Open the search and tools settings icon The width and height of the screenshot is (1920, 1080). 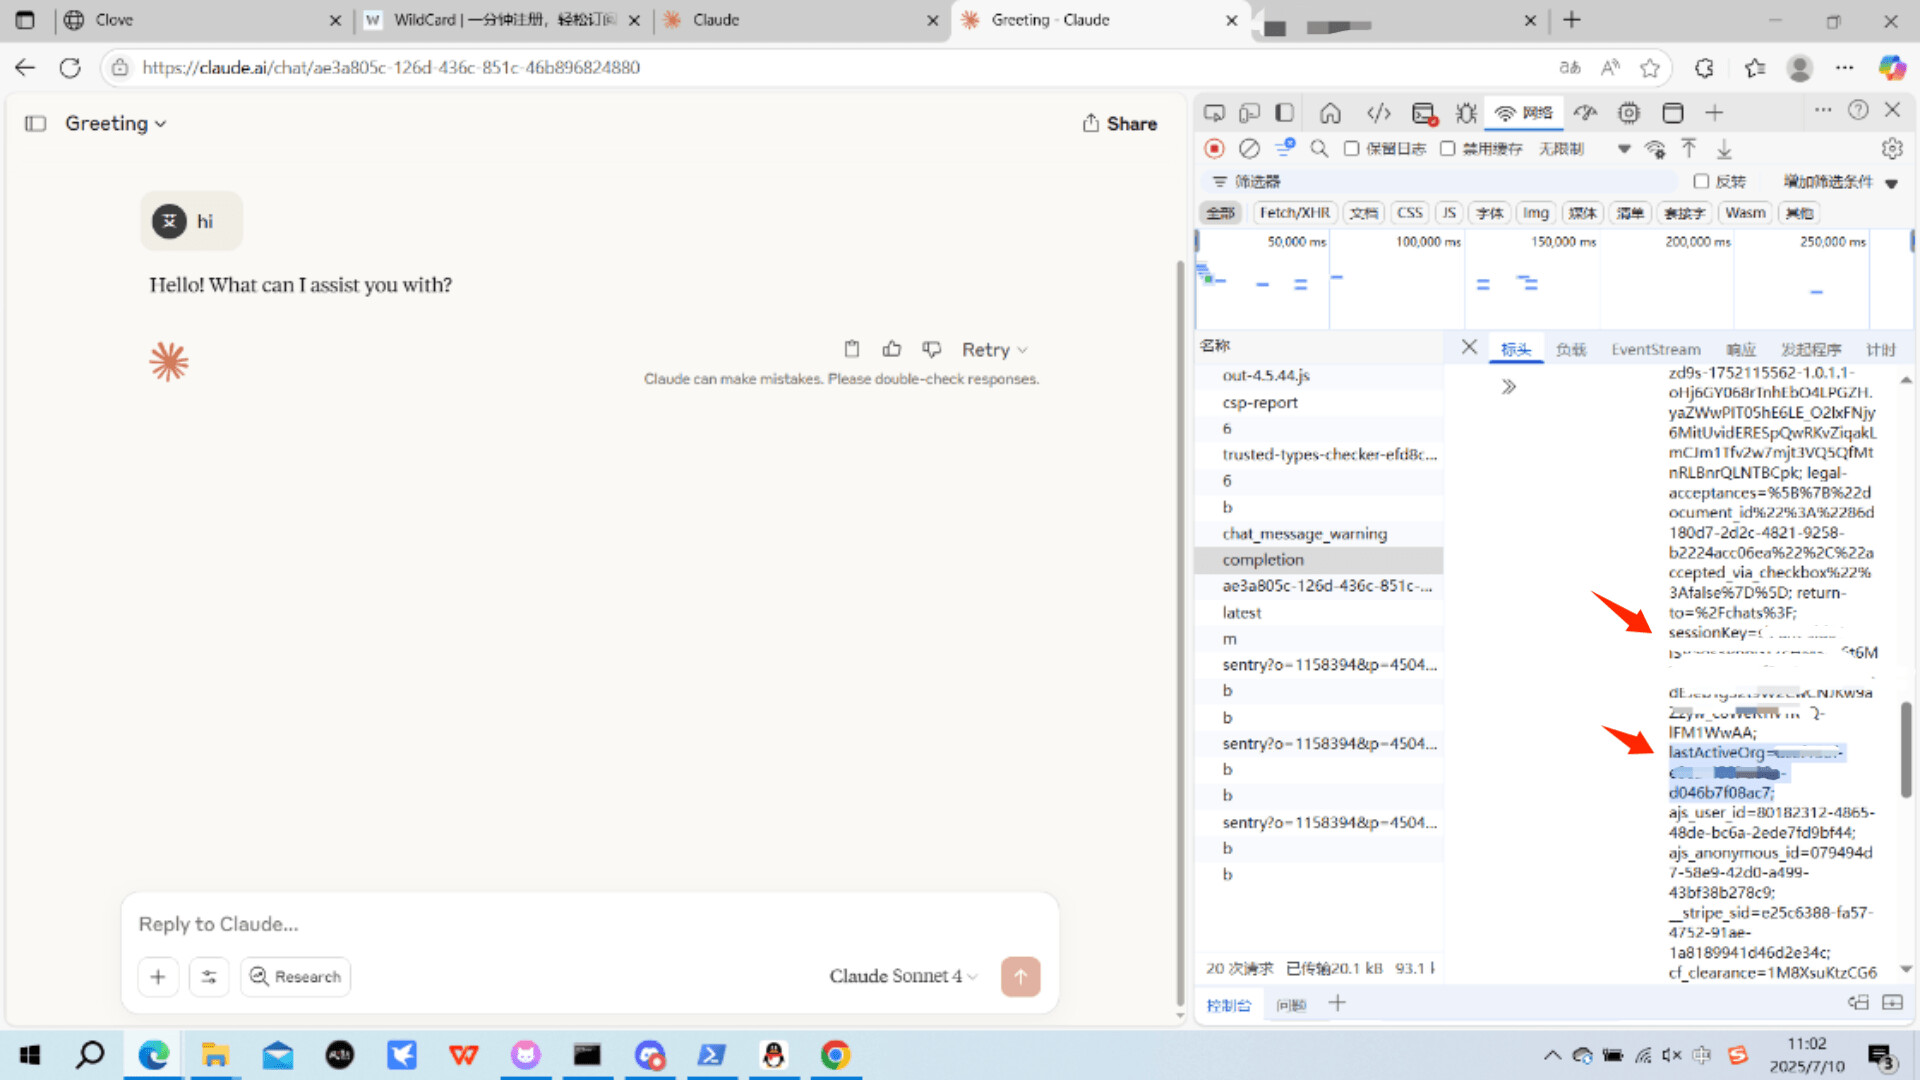coord(209,977)
